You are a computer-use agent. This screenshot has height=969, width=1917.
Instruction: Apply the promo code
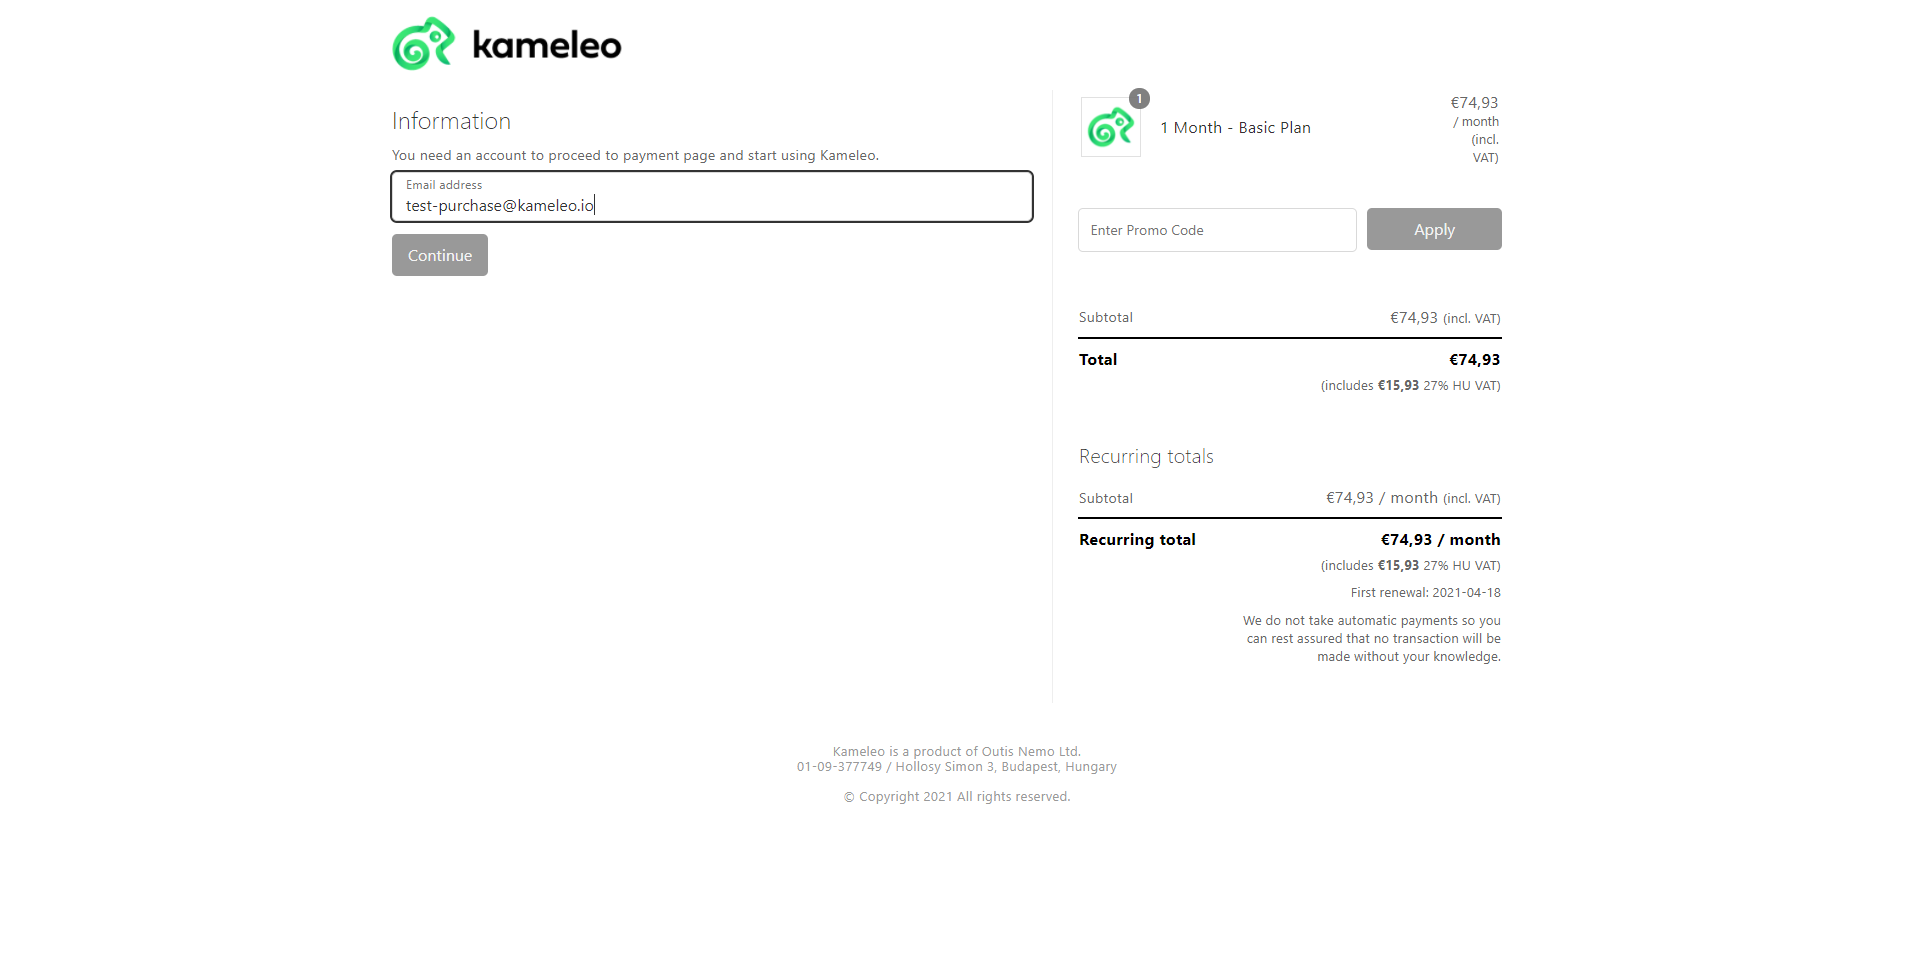(x=1434, y=229)
